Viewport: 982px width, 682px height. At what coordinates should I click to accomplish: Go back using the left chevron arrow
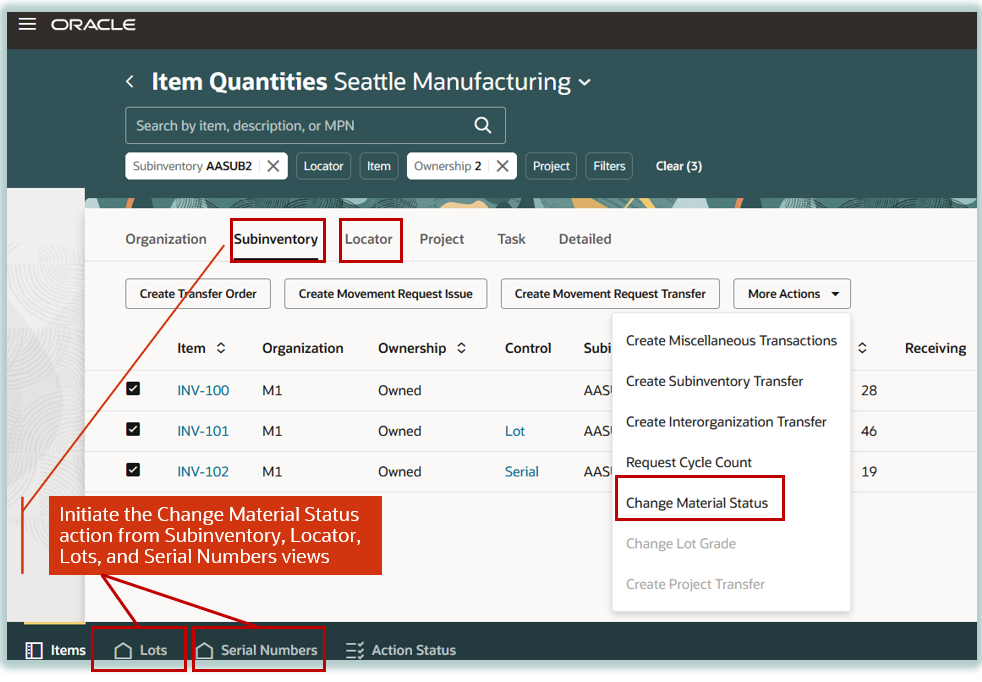pos(130,81)
